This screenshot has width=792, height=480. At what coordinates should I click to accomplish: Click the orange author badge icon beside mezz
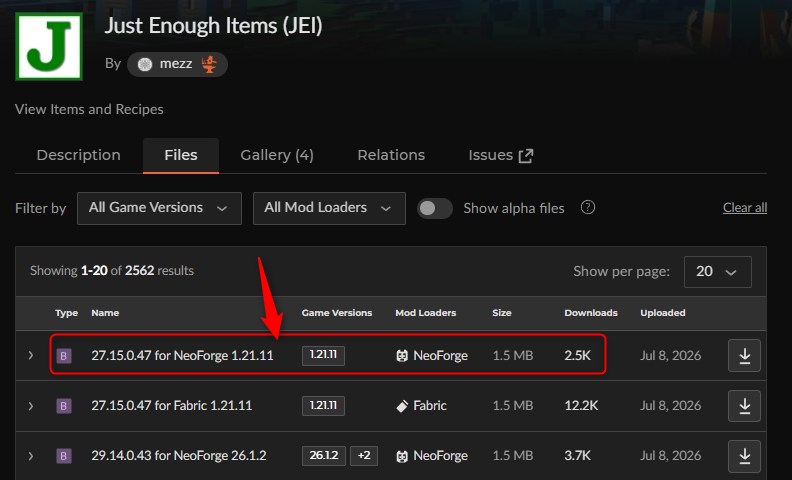(209, 64)
